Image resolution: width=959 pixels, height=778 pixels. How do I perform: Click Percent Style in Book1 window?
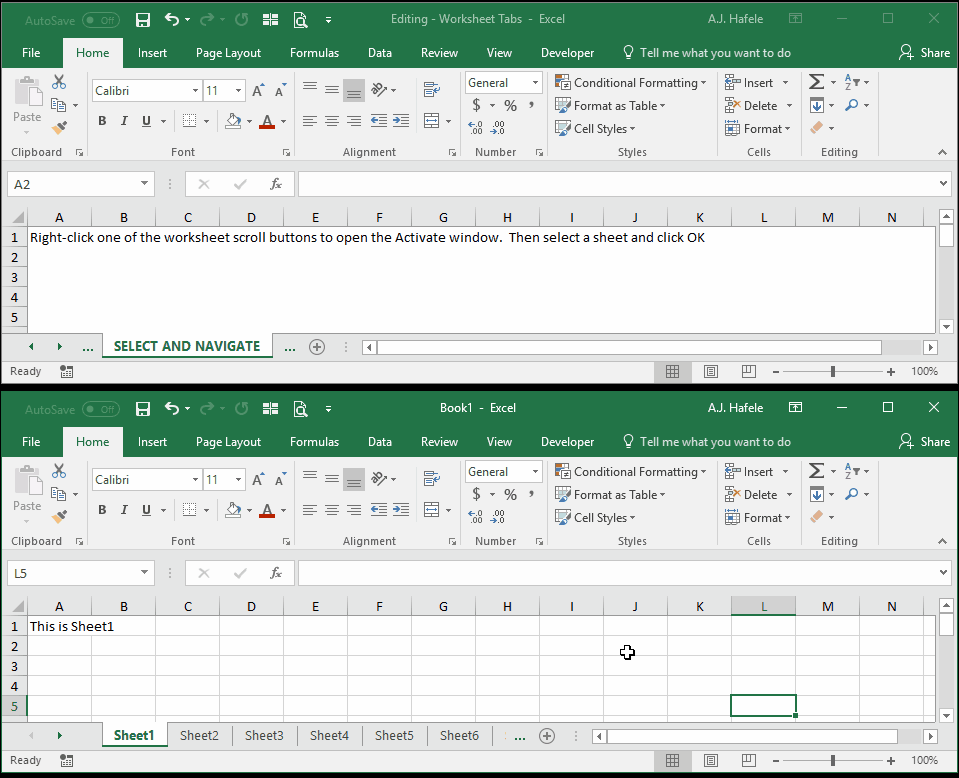pyautogui.click(x=510, y=495)
